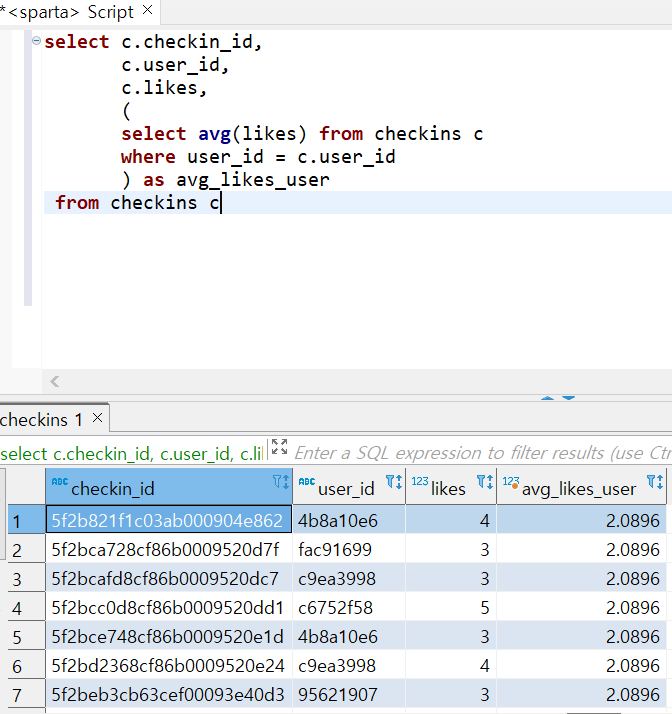This screenshot has width=672, height=714.
Task: Select the checkin_id column header
Action: (169, 486)
